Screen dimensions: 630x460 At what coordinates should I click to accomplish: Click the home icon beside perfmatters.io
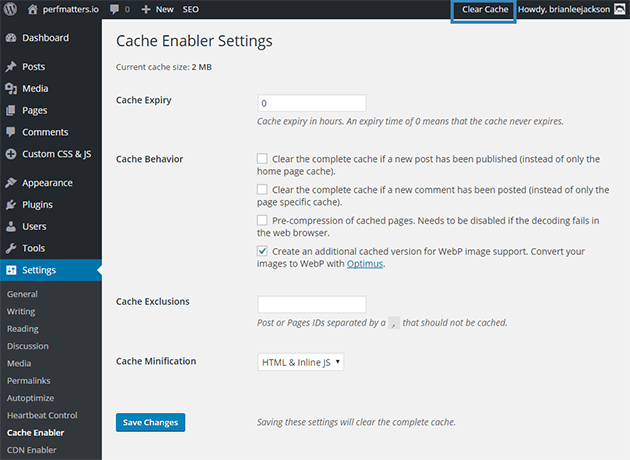click(x=33, y=9)
